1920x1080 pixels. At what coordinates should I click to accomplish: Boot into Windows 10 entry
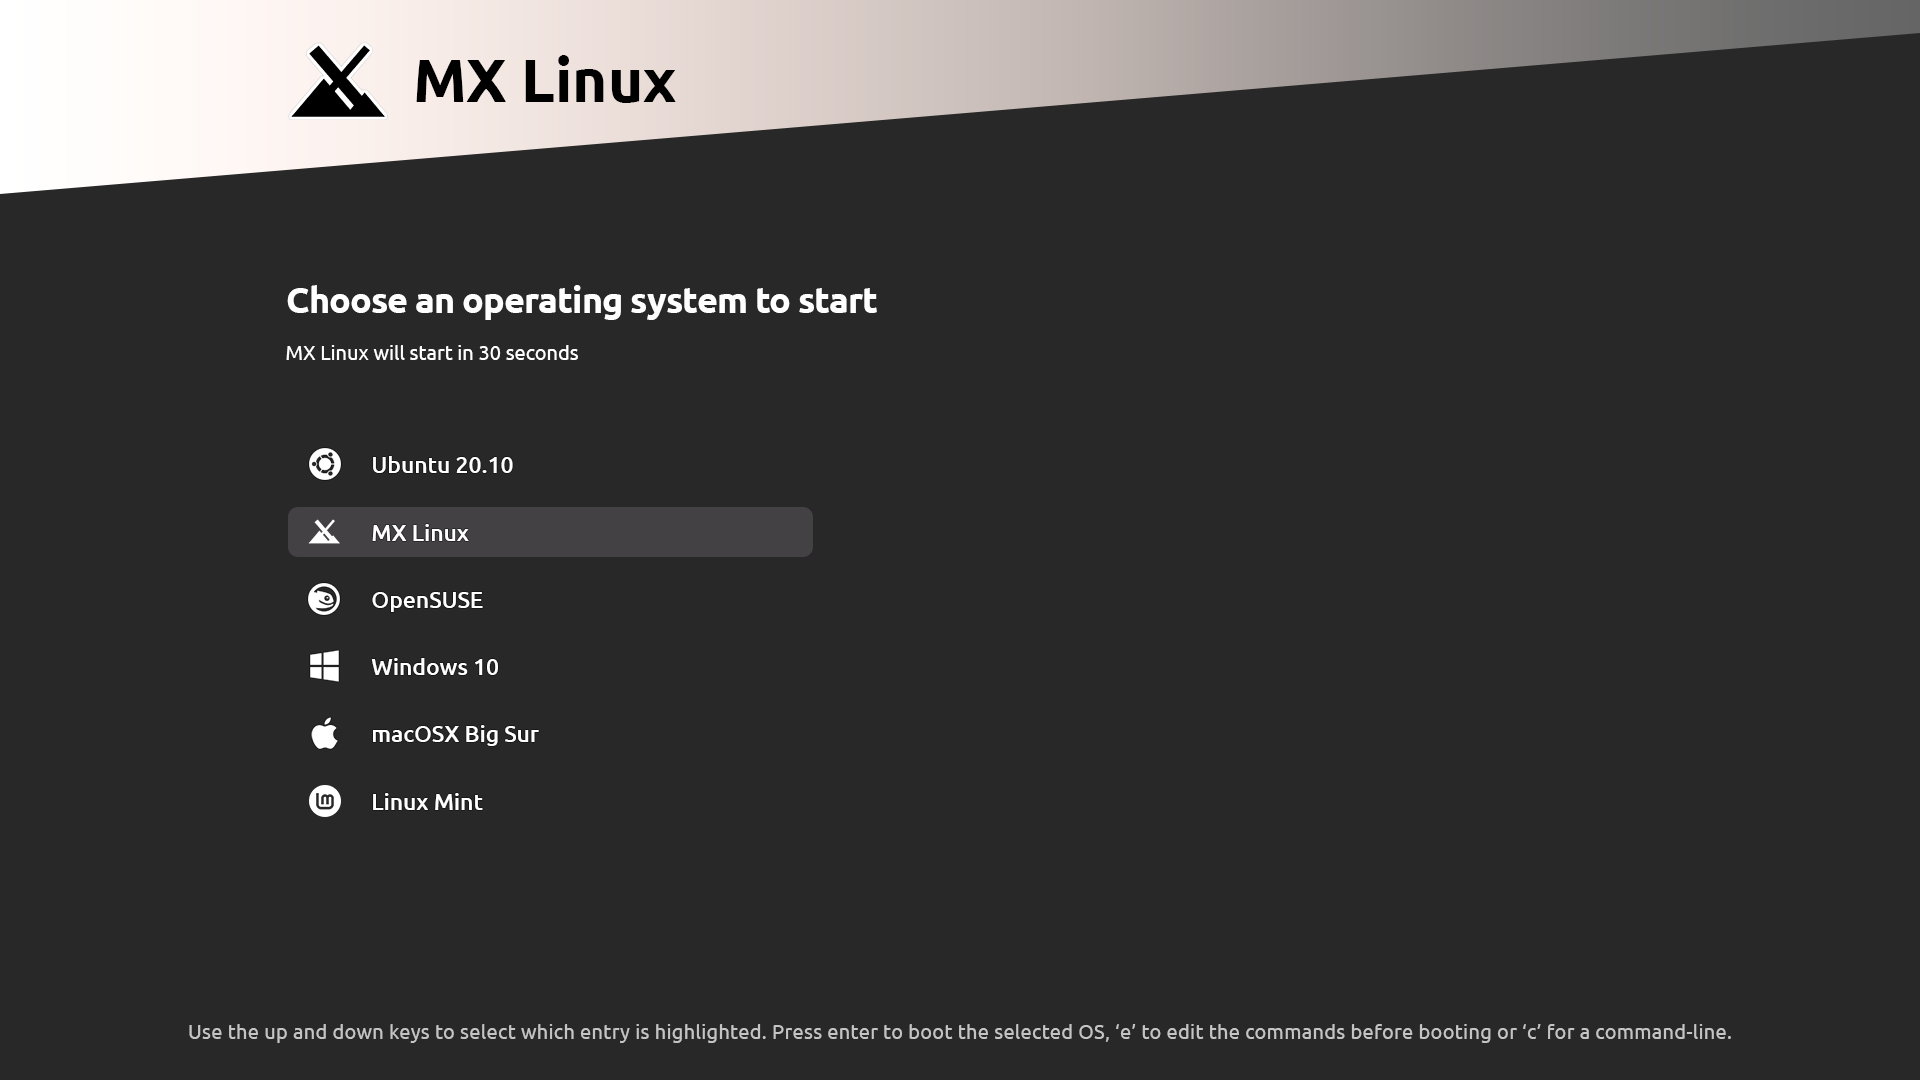pos(550,666)
